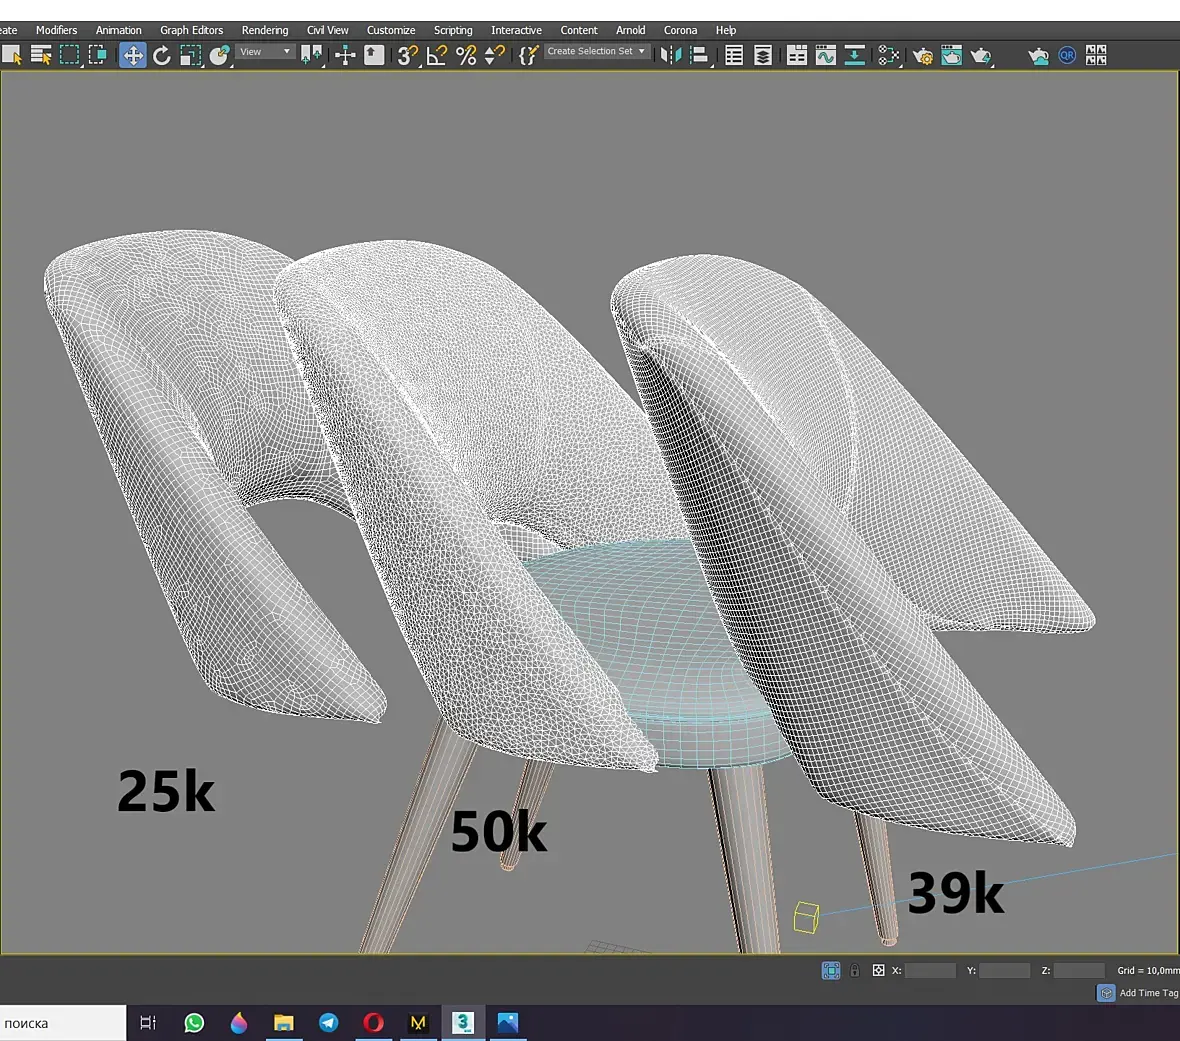Open Material Editor icon
The width and height of the screenshot is (1180, 1041).
click(x=888, y=55)
